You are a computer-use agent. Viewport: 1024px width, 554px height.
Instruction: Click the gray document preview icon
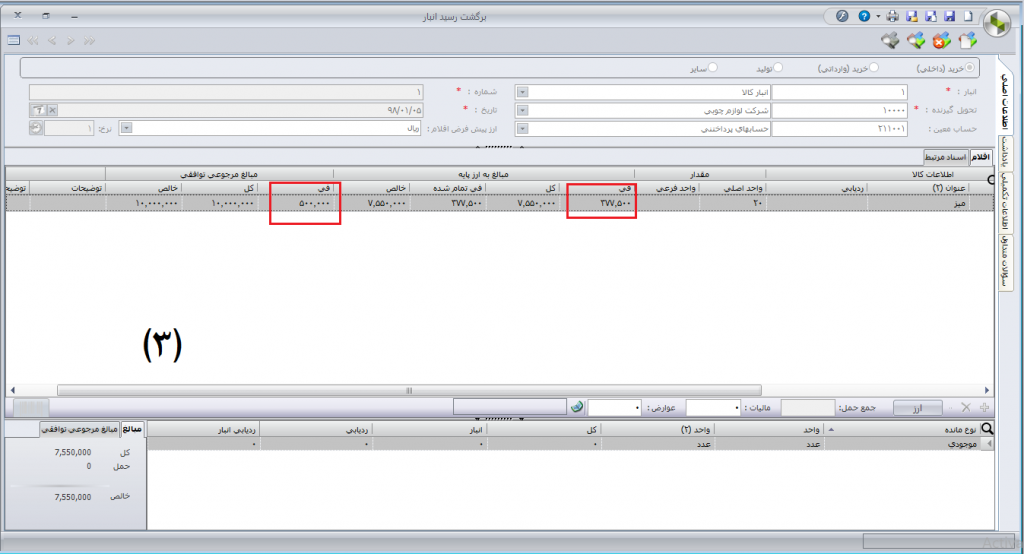(890, 41)
